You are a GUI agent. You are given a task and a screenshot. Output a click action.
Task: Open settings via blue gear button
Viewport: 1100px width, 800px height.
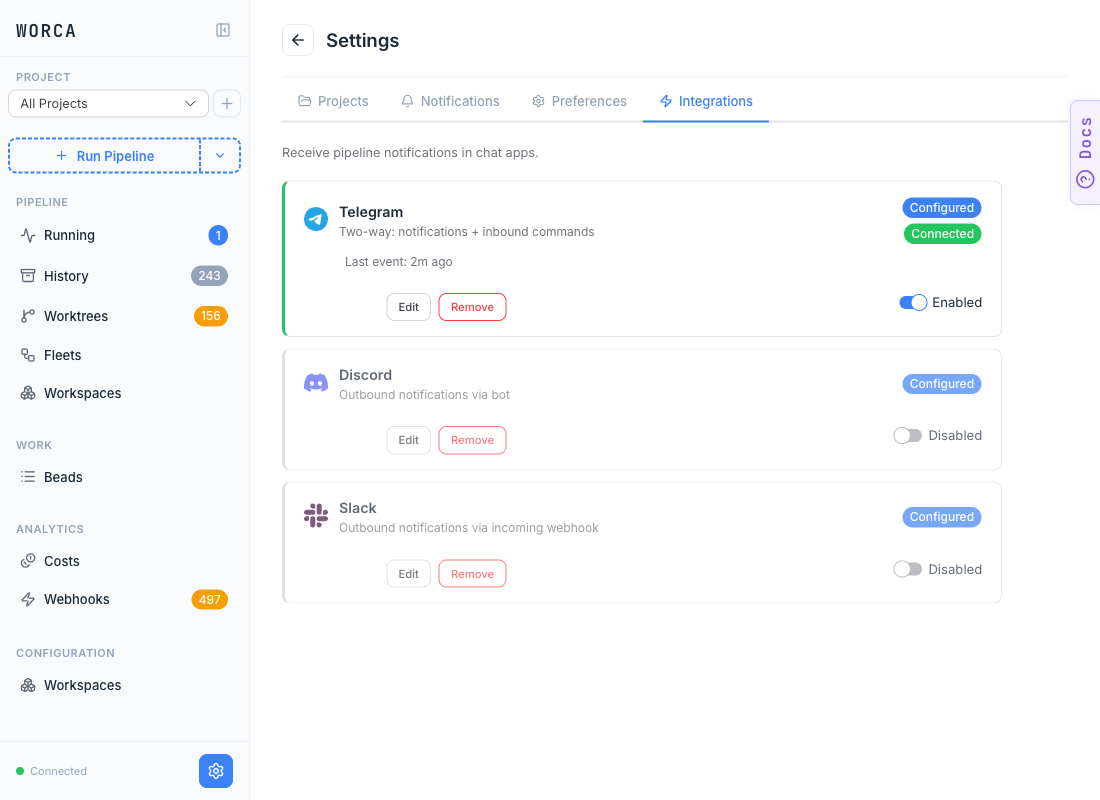pos(216,771)
